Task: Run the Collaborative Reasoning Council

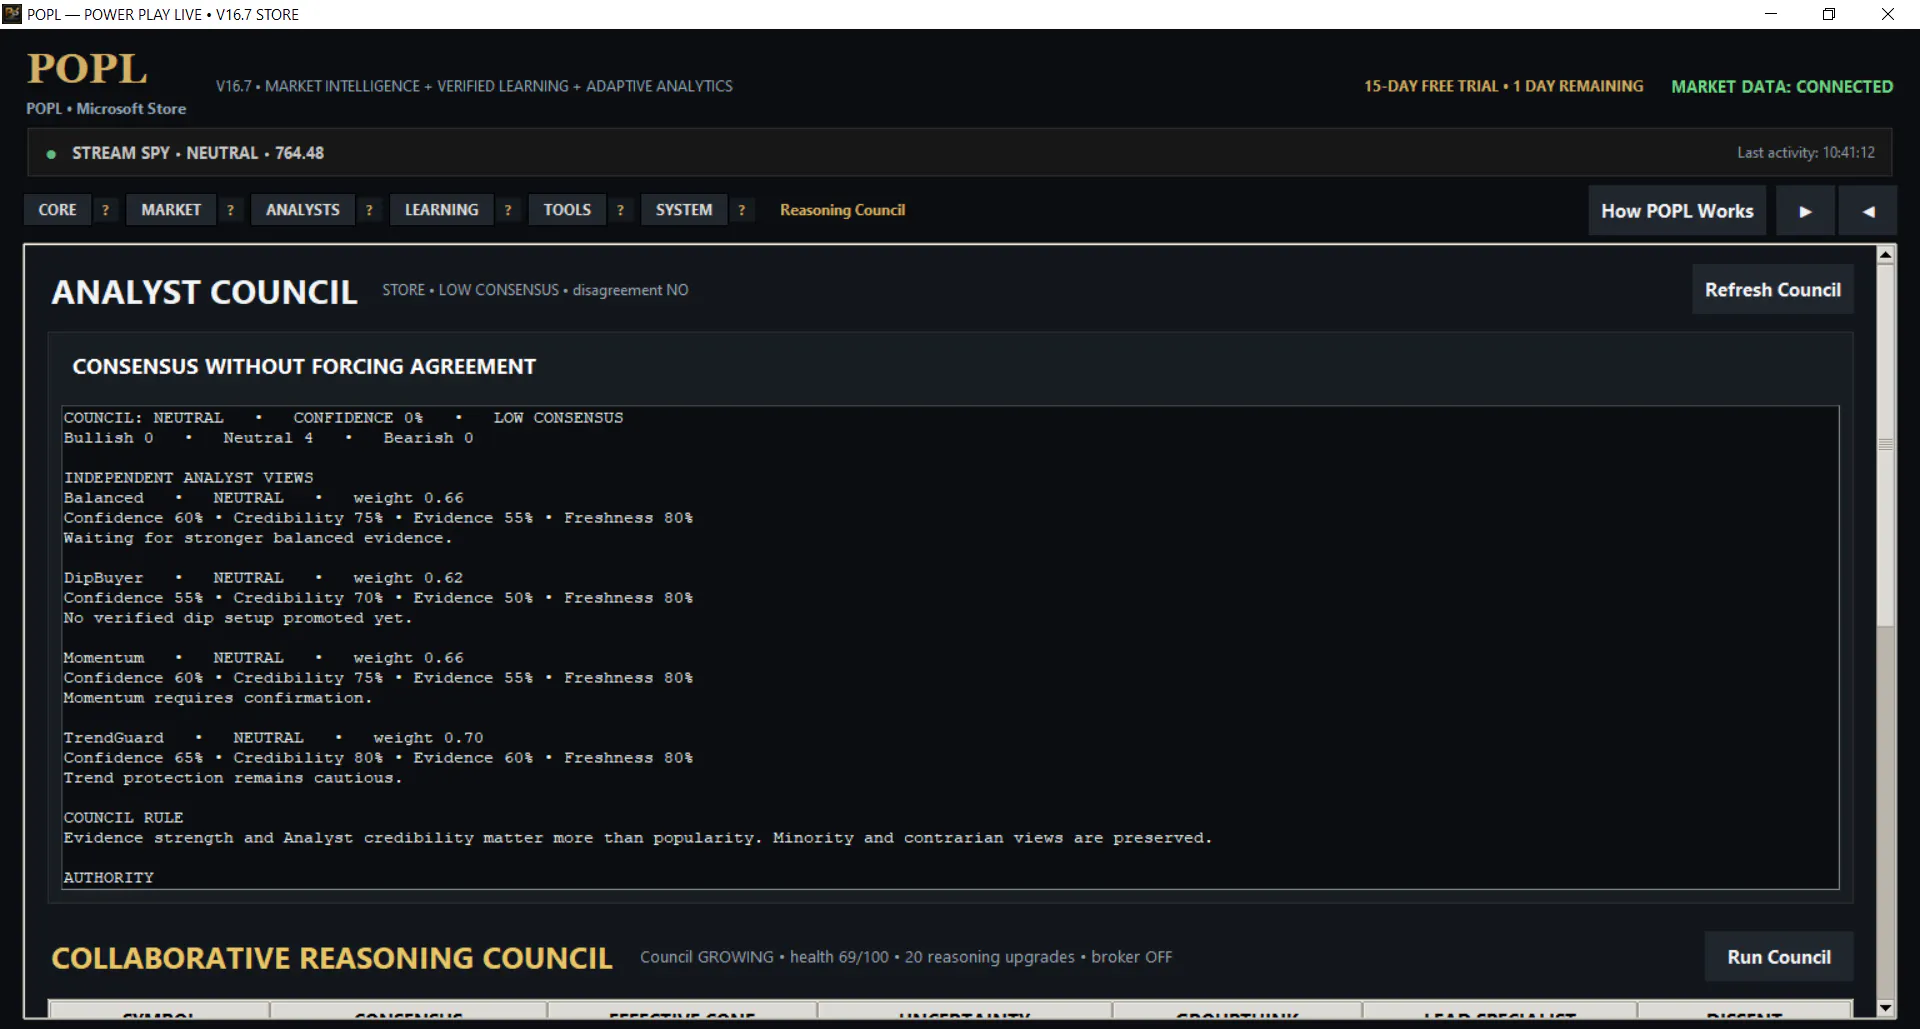Action: tap(1779, 957)
